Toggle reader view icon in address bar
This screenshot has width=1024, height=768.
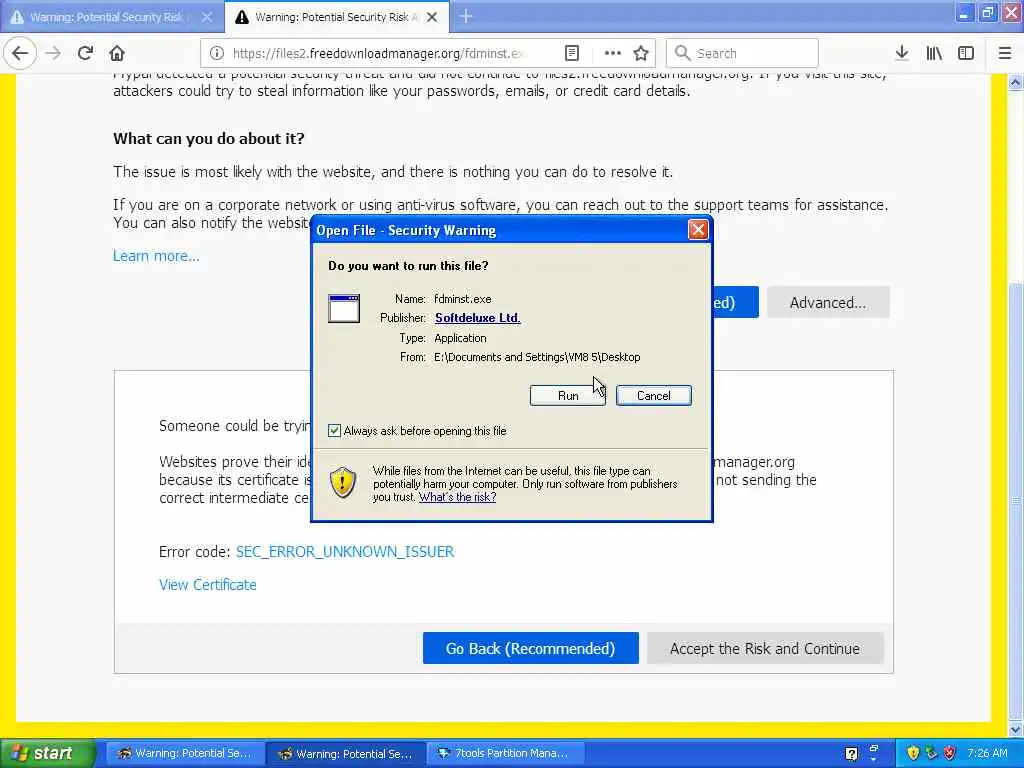(571, 53)
